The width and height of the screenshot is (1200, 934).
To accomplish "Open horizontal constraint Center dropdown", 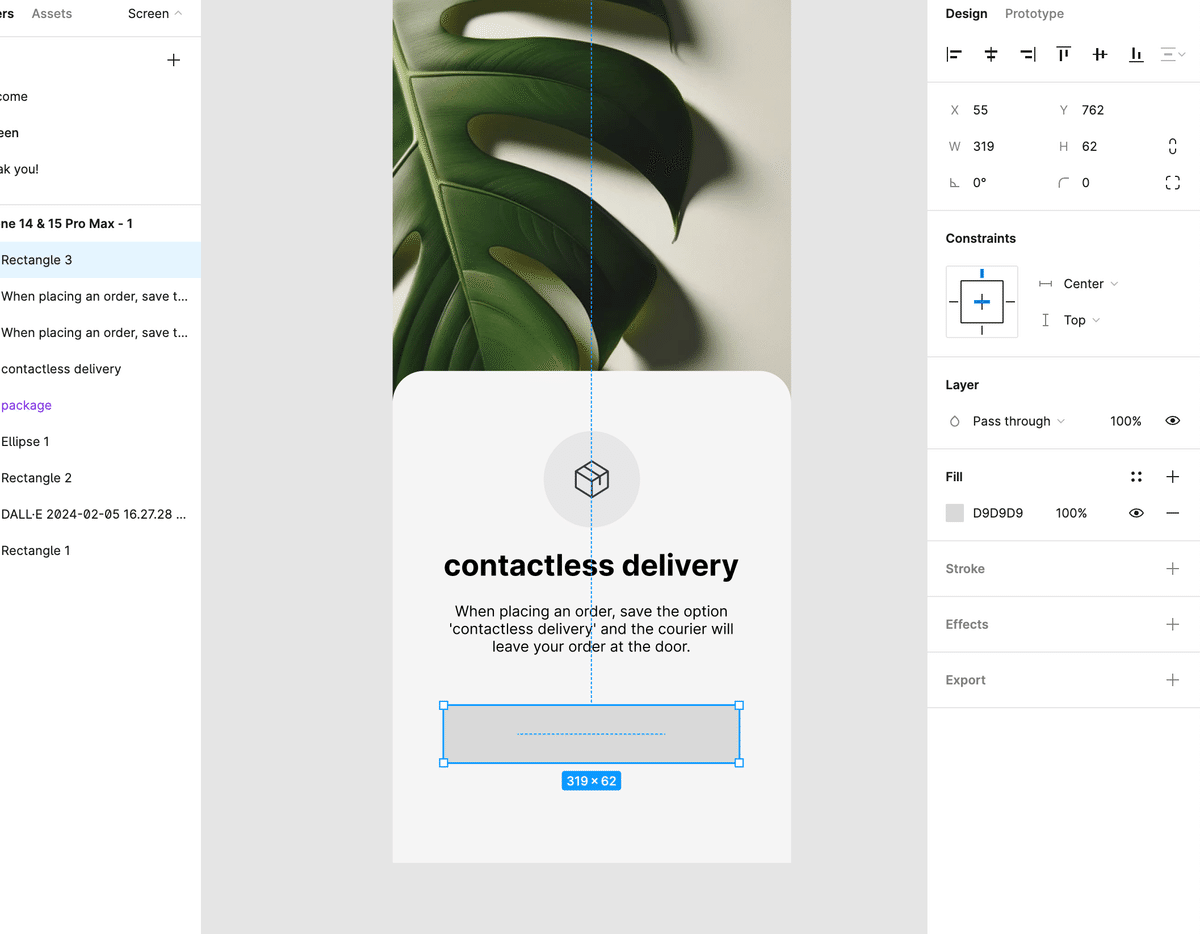I will (1090, 284).
